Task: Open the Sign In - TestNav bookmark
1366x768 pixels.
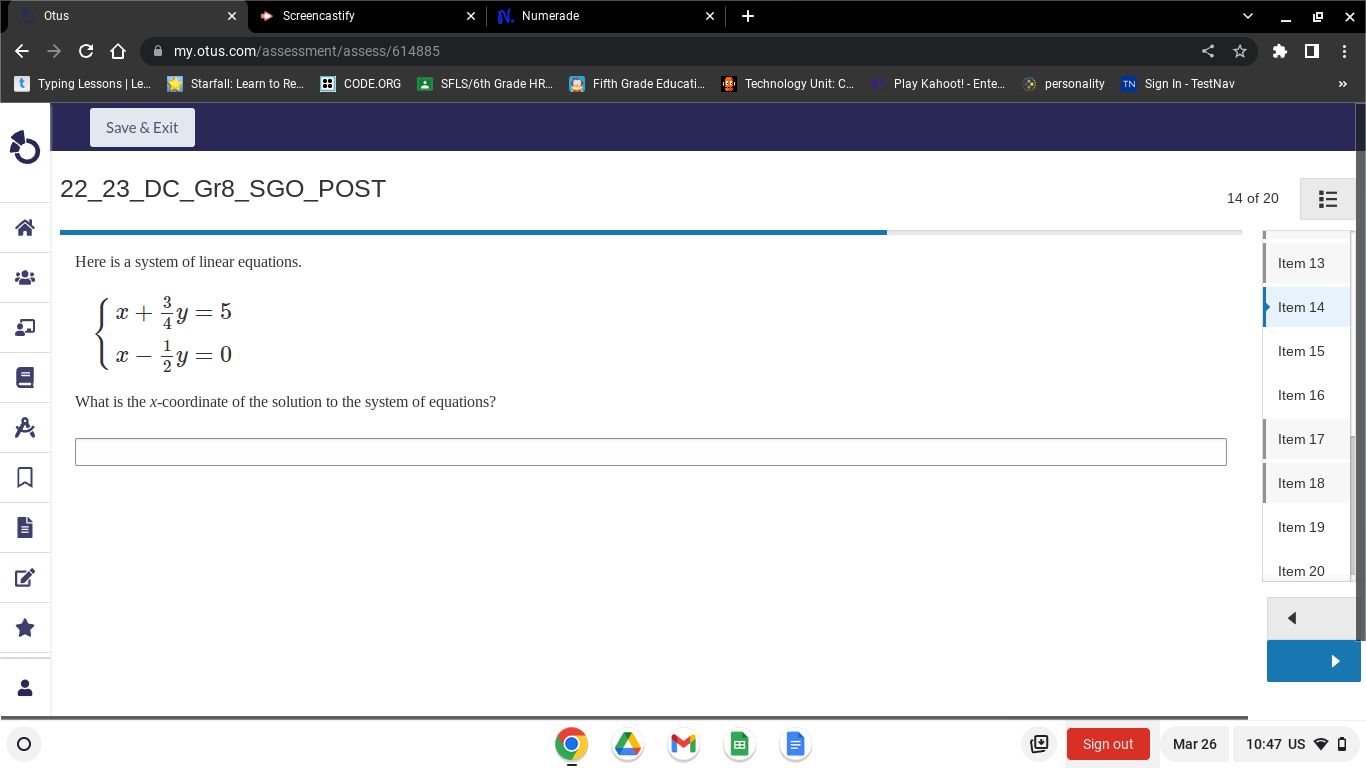Action: (x=1179, y=84)
